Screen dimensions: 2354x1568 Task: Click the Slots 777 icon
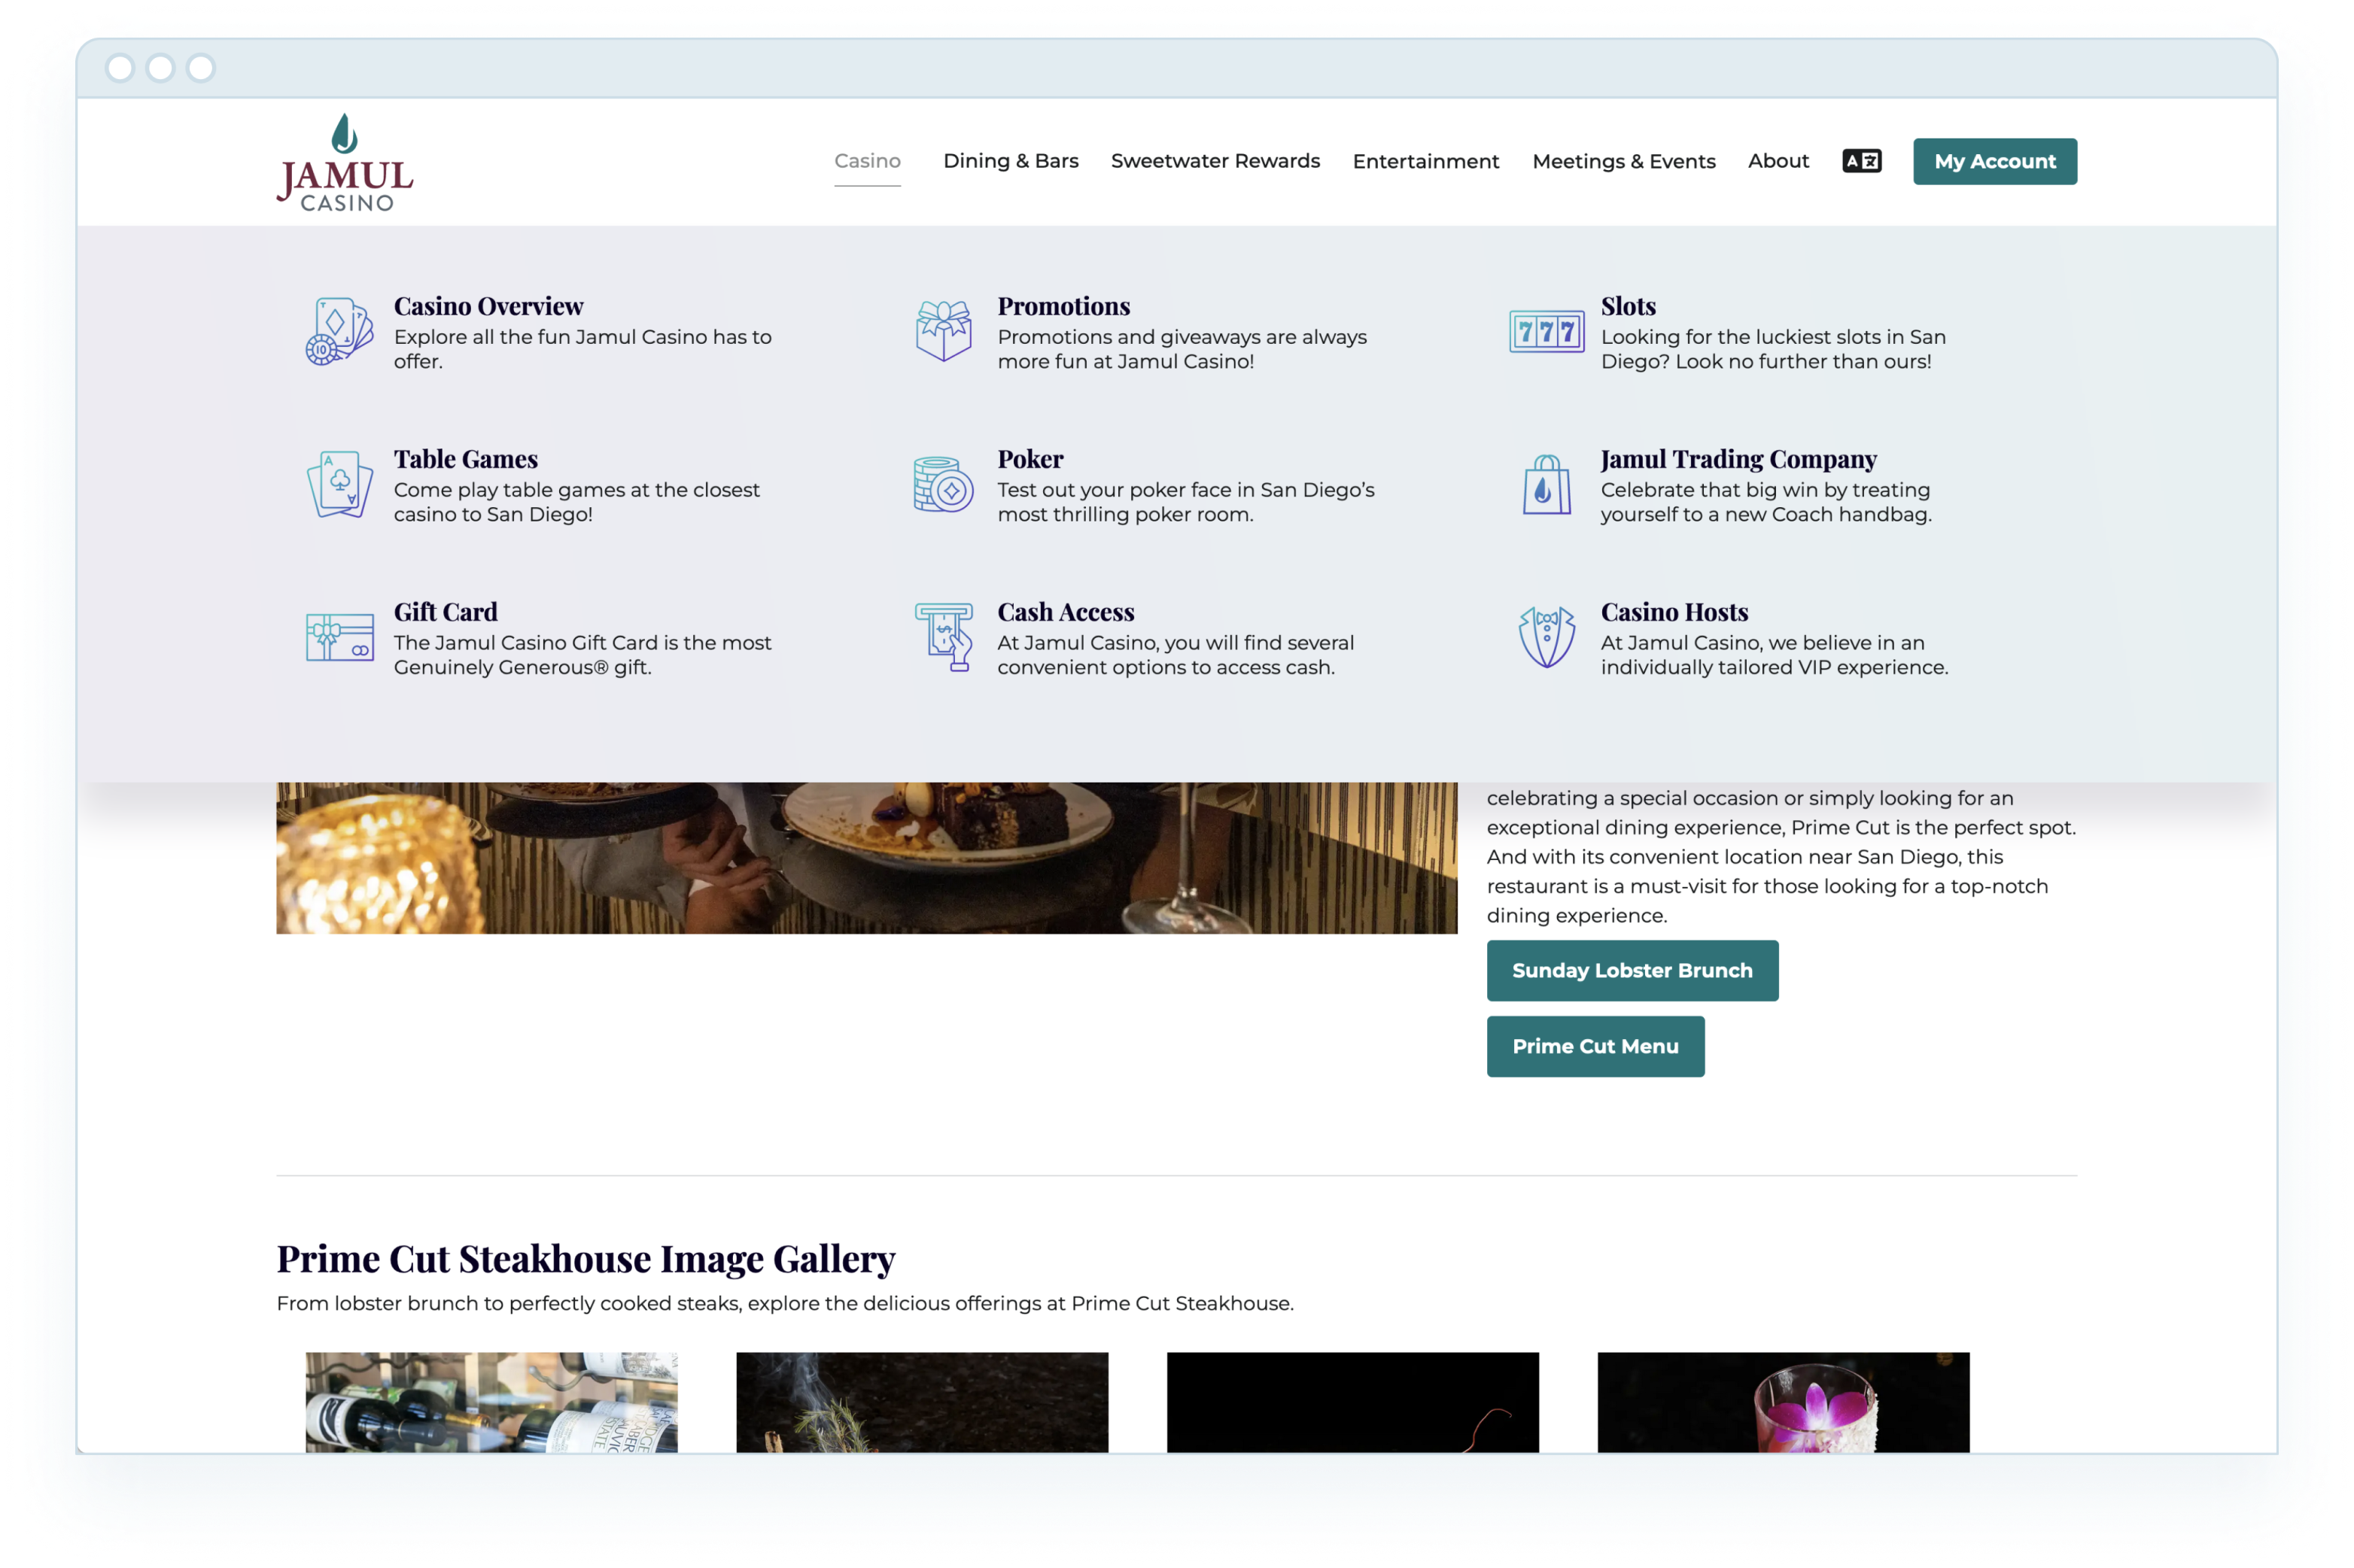(1546, 331)
